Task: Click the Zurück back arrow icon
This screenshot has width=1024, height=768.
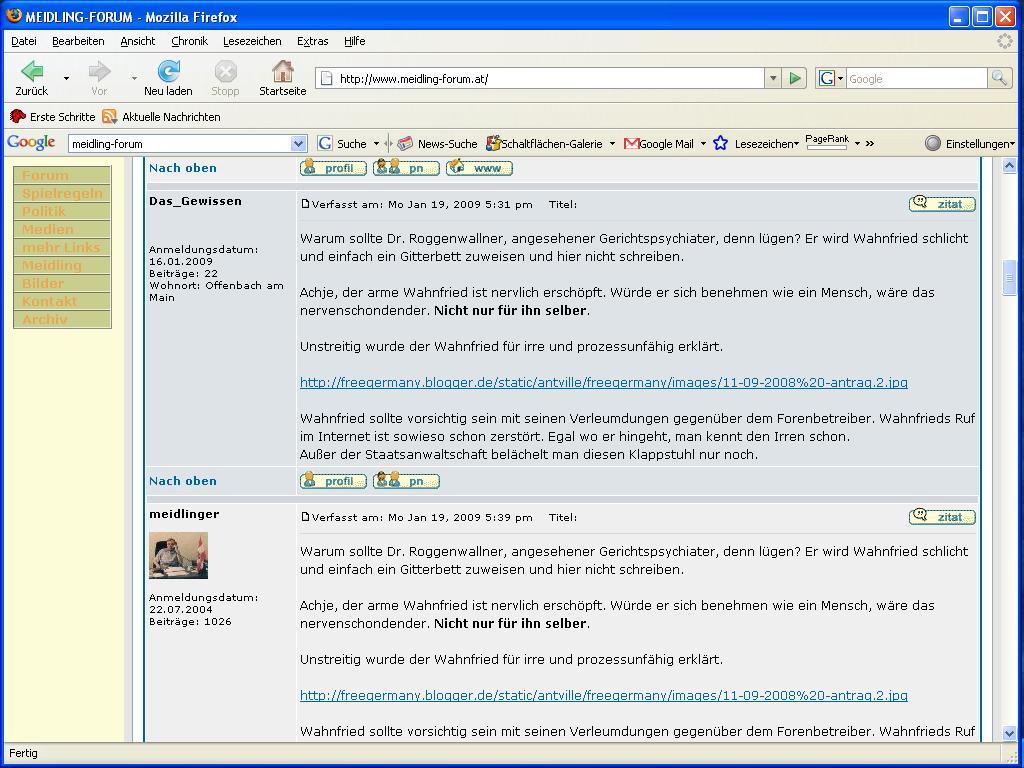Action: 32,71
